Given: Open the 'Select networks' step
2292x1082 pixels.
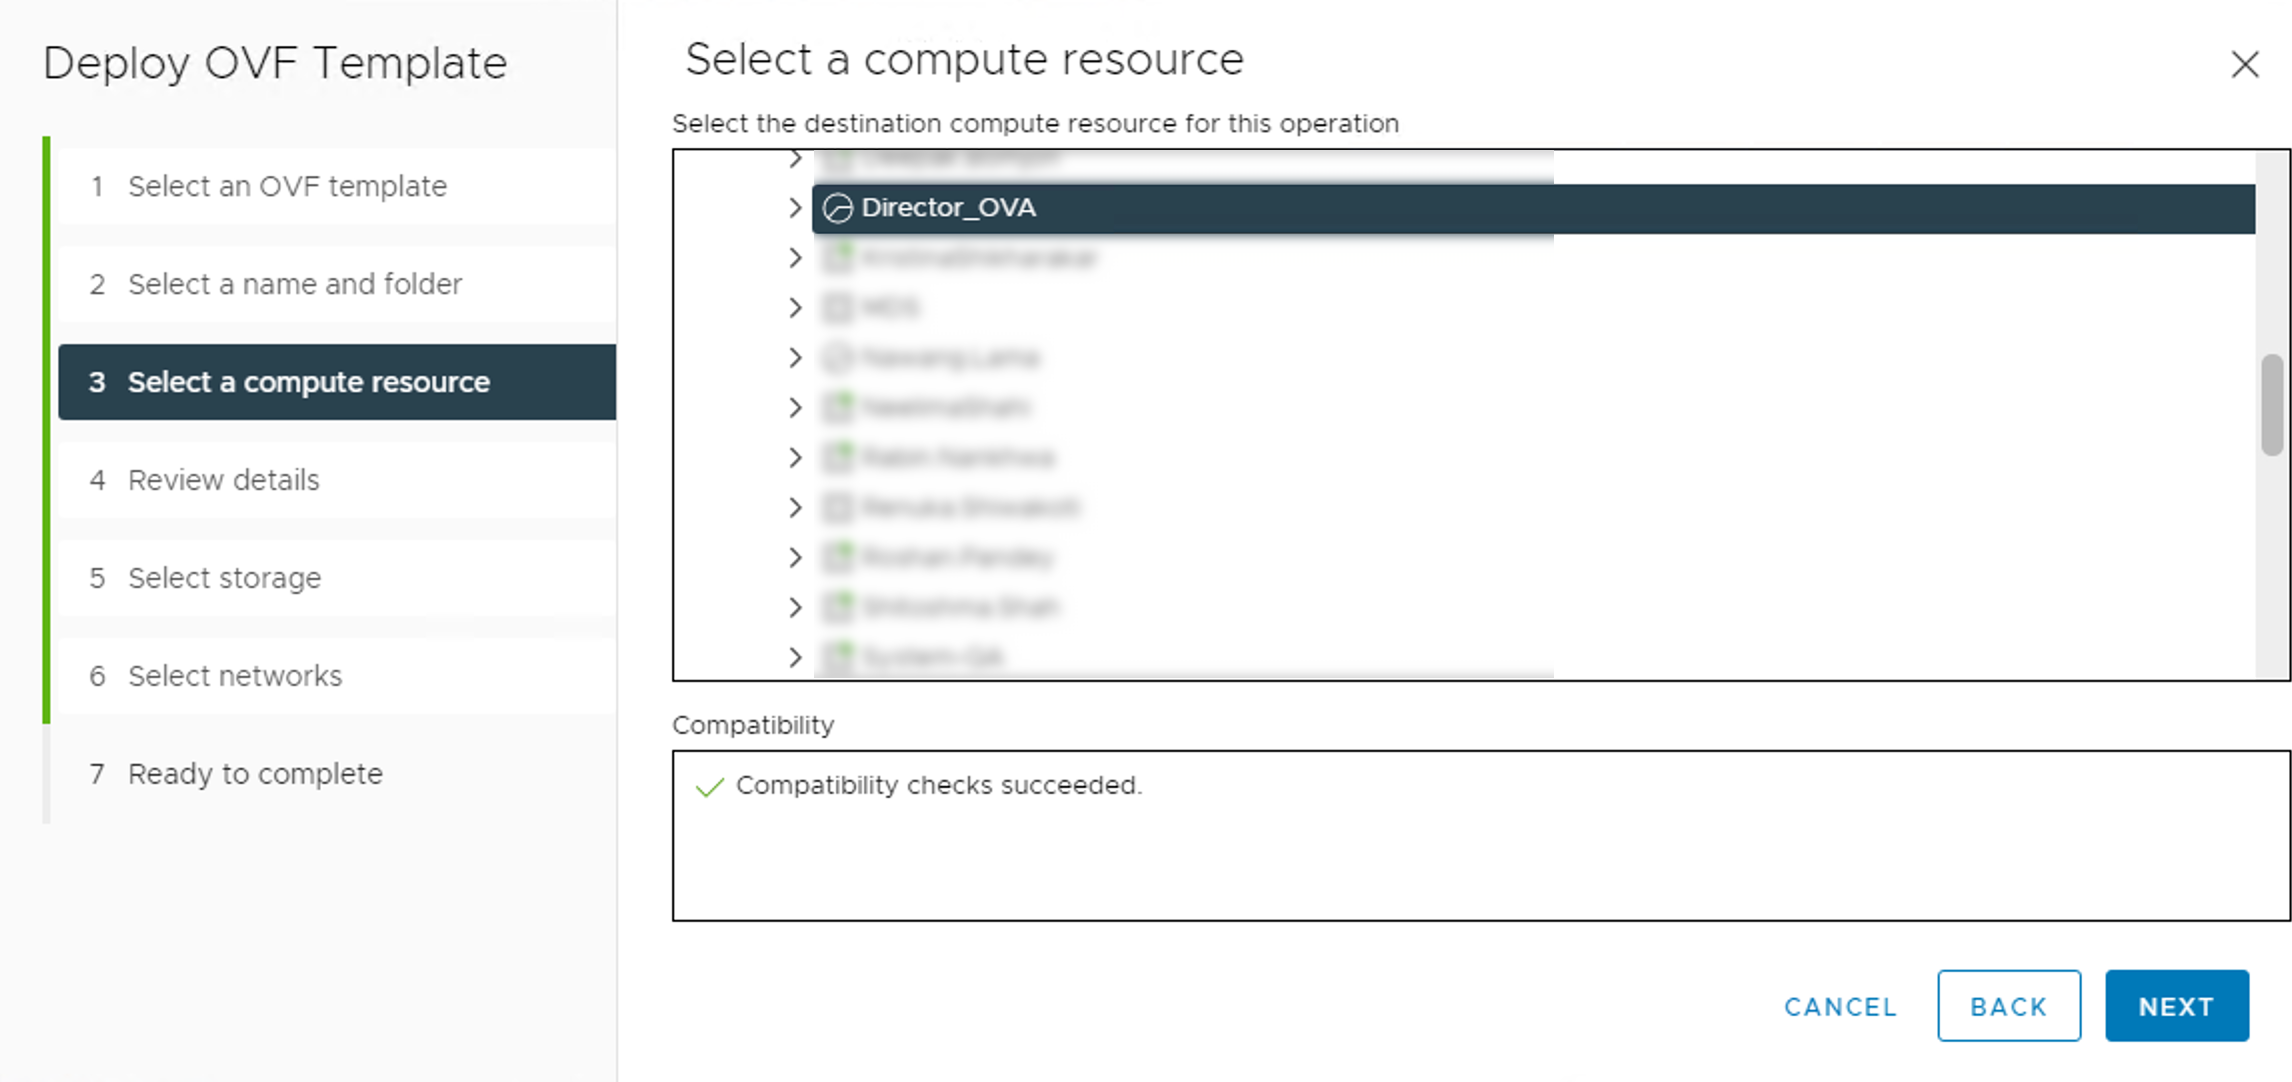Looking at the screenshot, I should [234, 676].
